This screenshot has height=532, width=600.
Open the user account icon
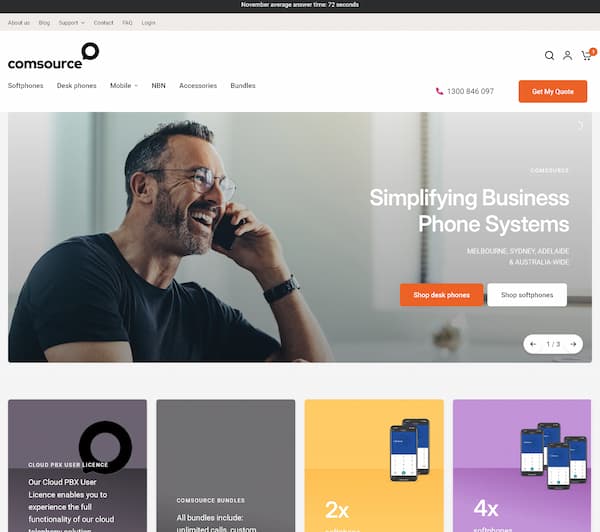(567, 55)
